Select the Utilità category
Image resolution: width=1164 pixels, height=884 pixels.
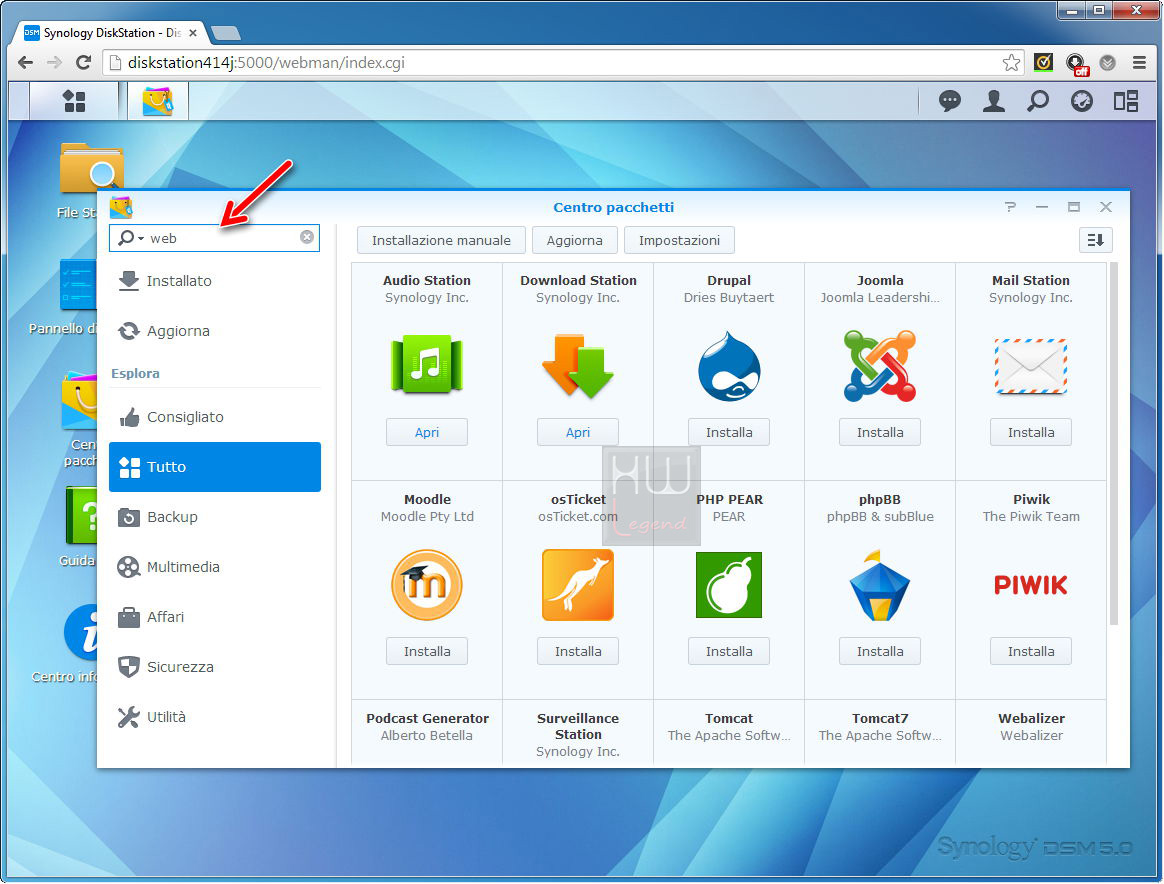coord(215,717)
